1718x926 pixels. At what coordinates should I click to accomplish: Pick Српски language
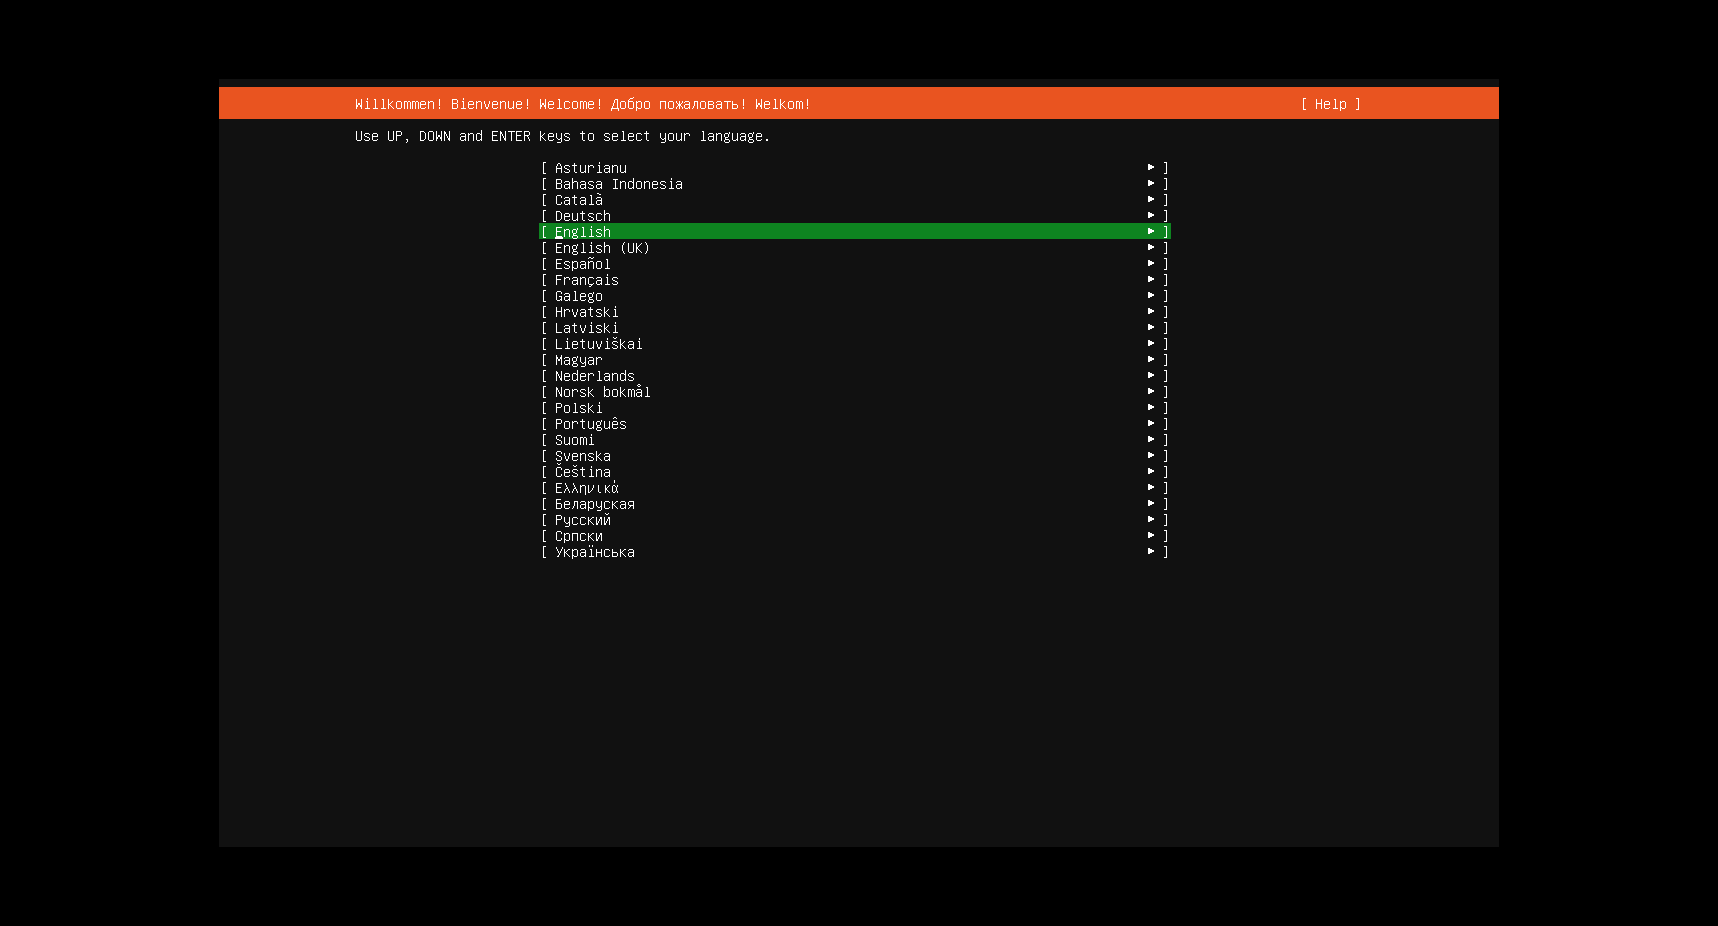tap(855, 536)
